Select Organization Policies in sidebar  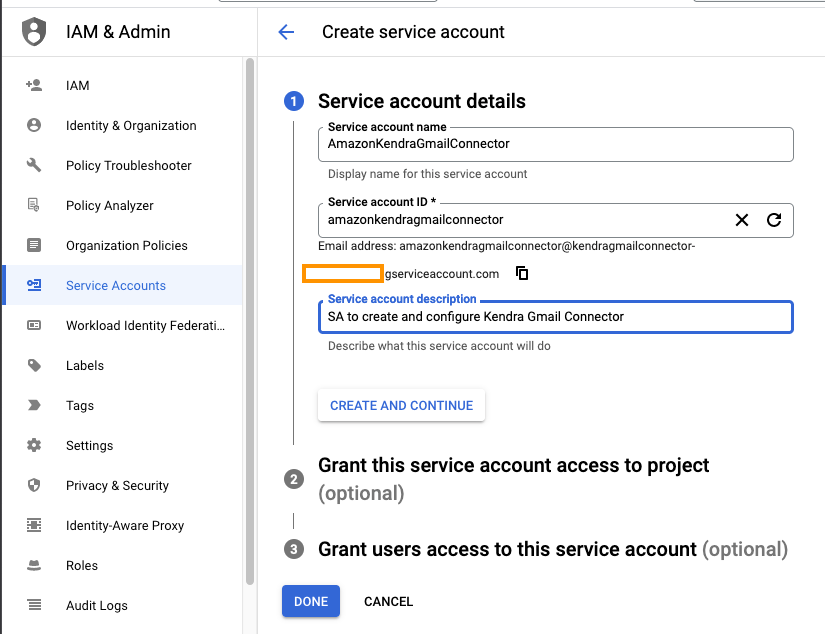(122, 245)
